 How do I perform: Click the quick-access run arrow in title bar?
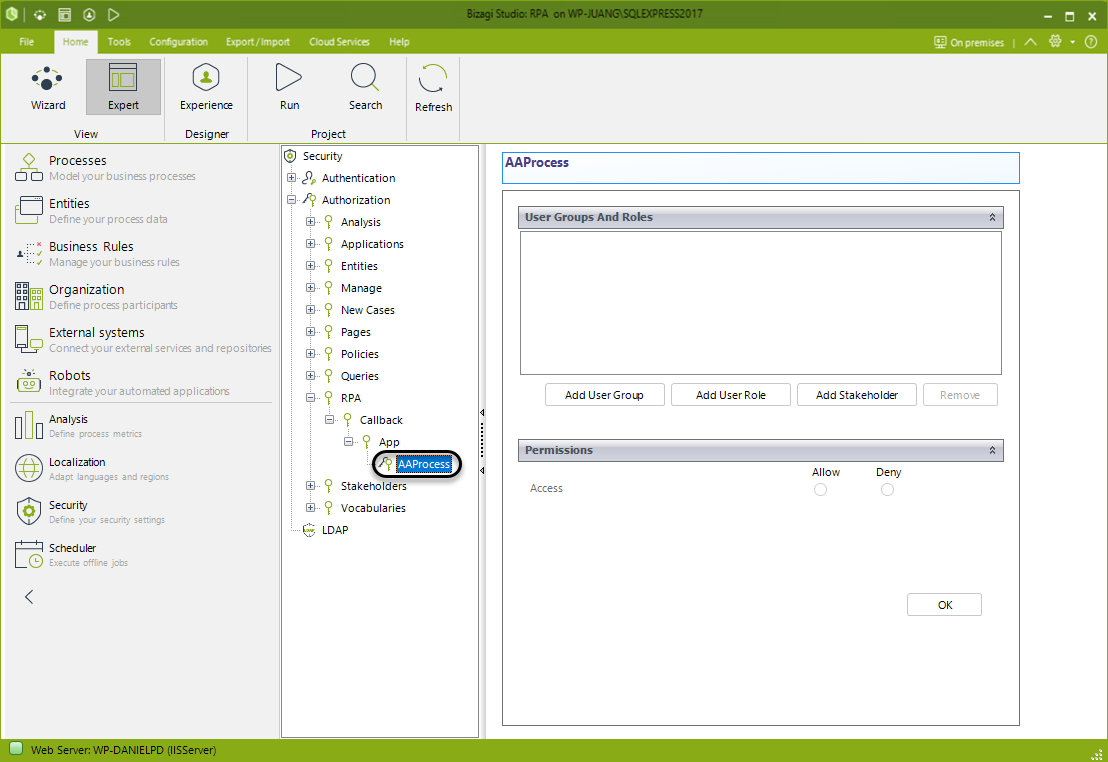(113, 14)
